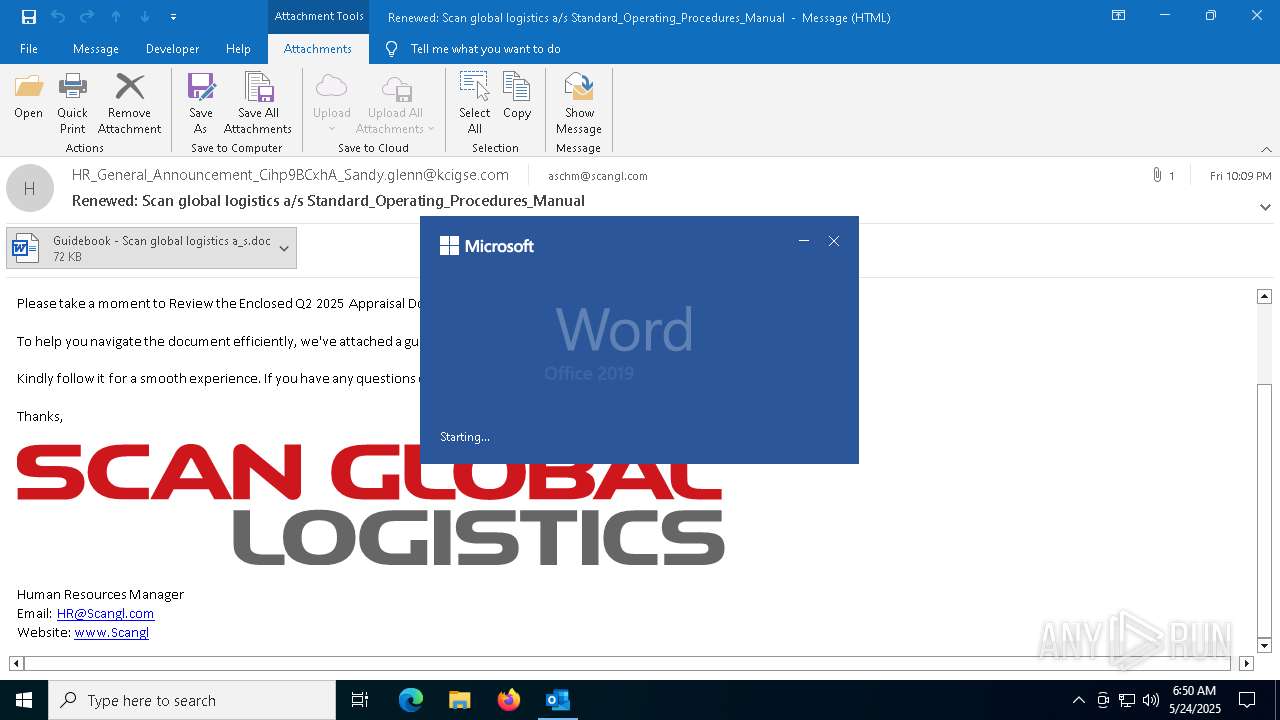Click the Ribbon Display Options icon
The height and width of the screenshot is (720, 1280).
[x=1119, y=16]
